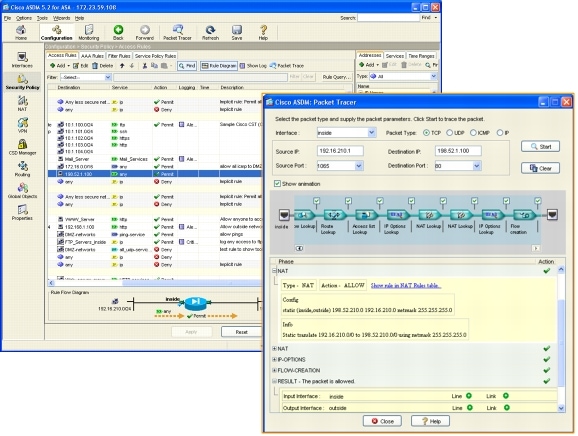Close the Packet Tracer with Close button
578x436 pixels.
[382, 421]
